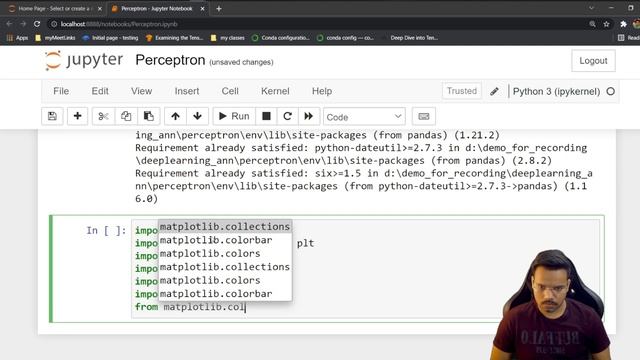Viewport: 640px width, 360px height.
Task: Open the Help menu
Action: pyautogui.click(x=322, y=91)
